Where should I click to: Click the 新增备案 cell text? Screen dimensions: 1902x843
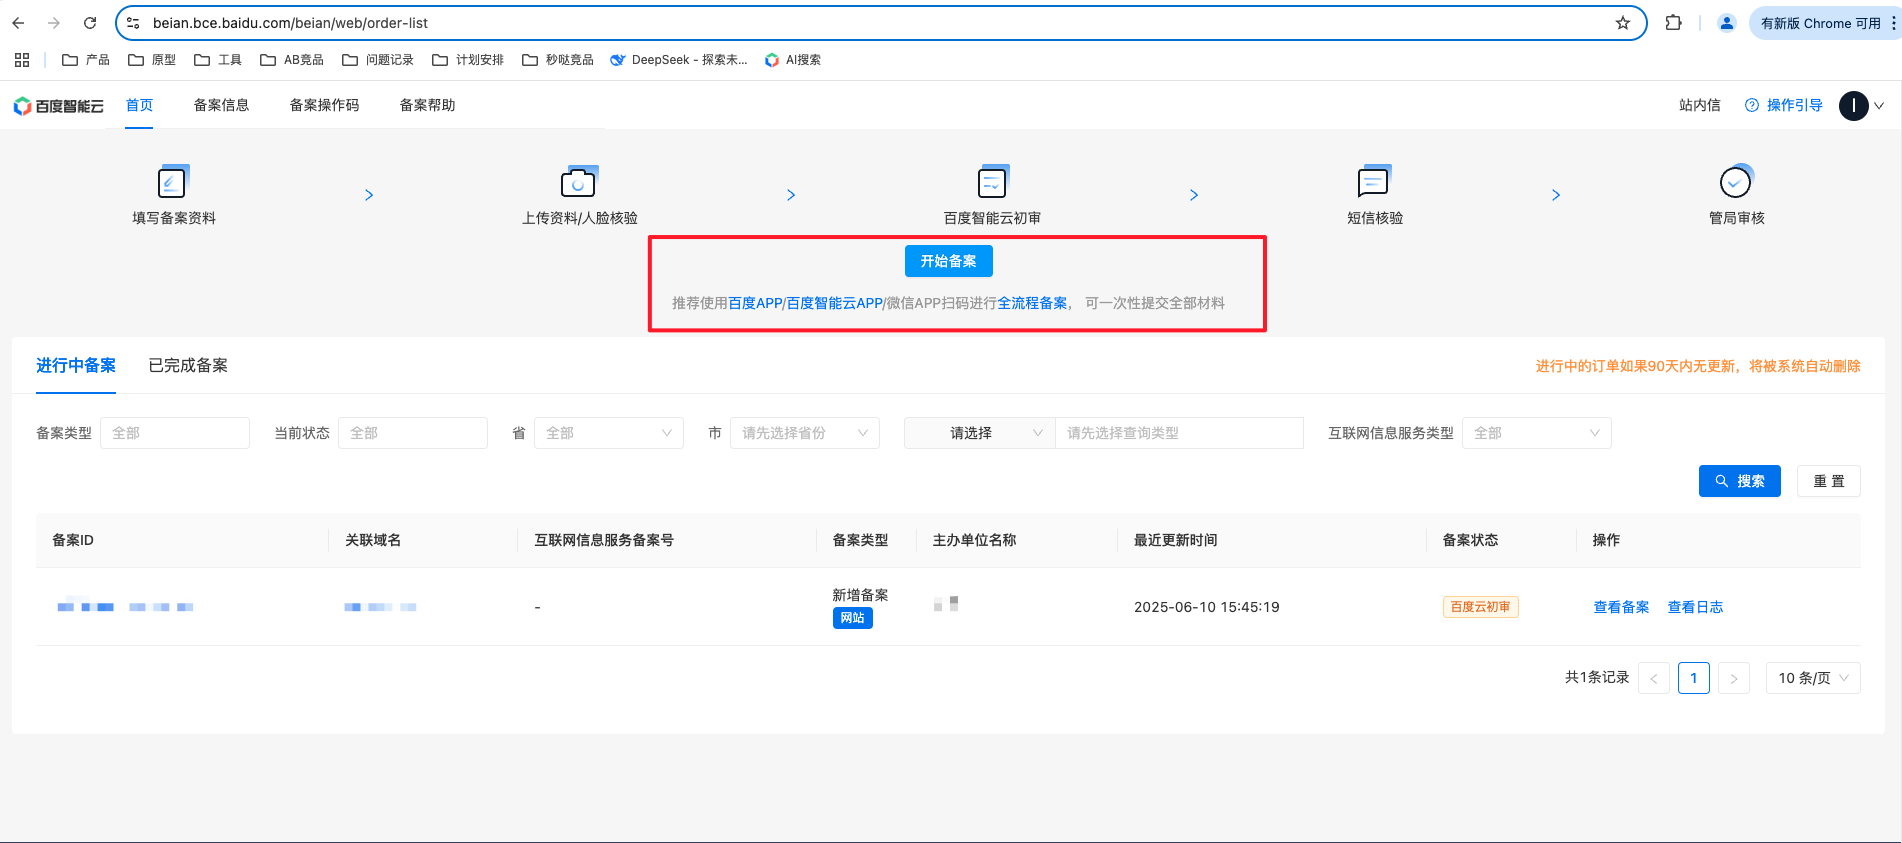(x=860, y=595)
